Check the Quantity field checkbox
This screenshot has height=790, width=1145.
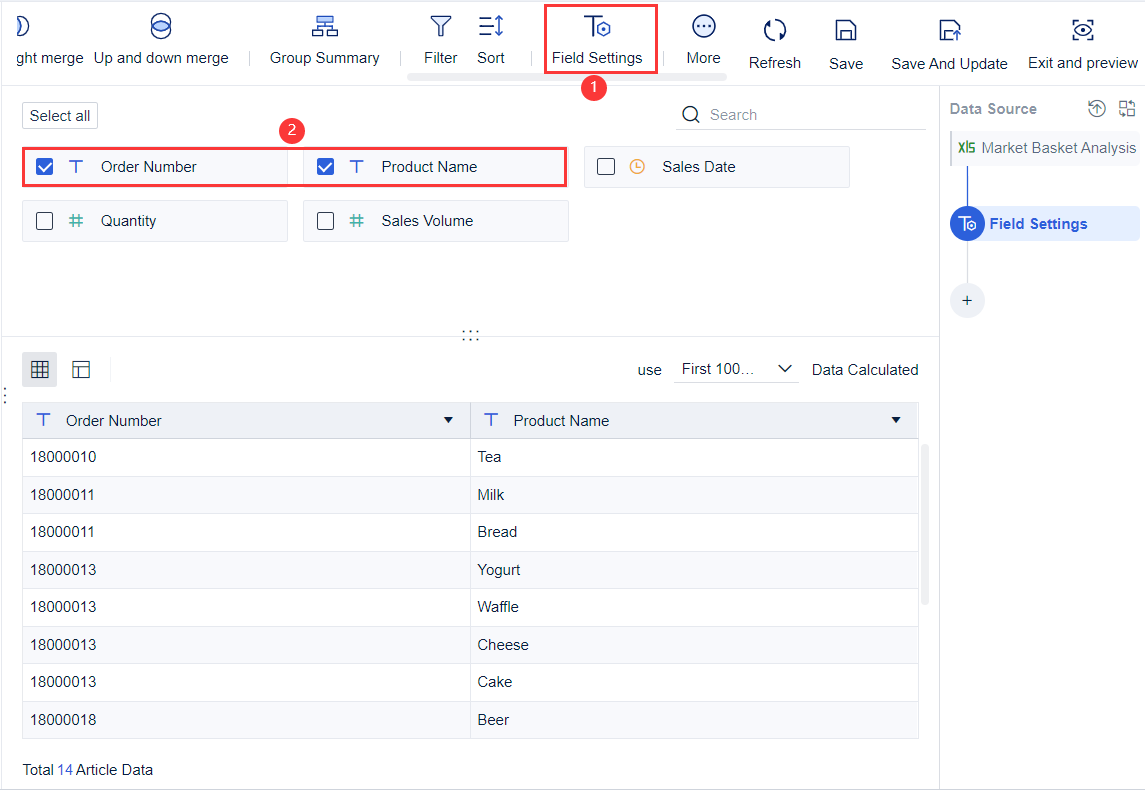click(x=45, y=221)
